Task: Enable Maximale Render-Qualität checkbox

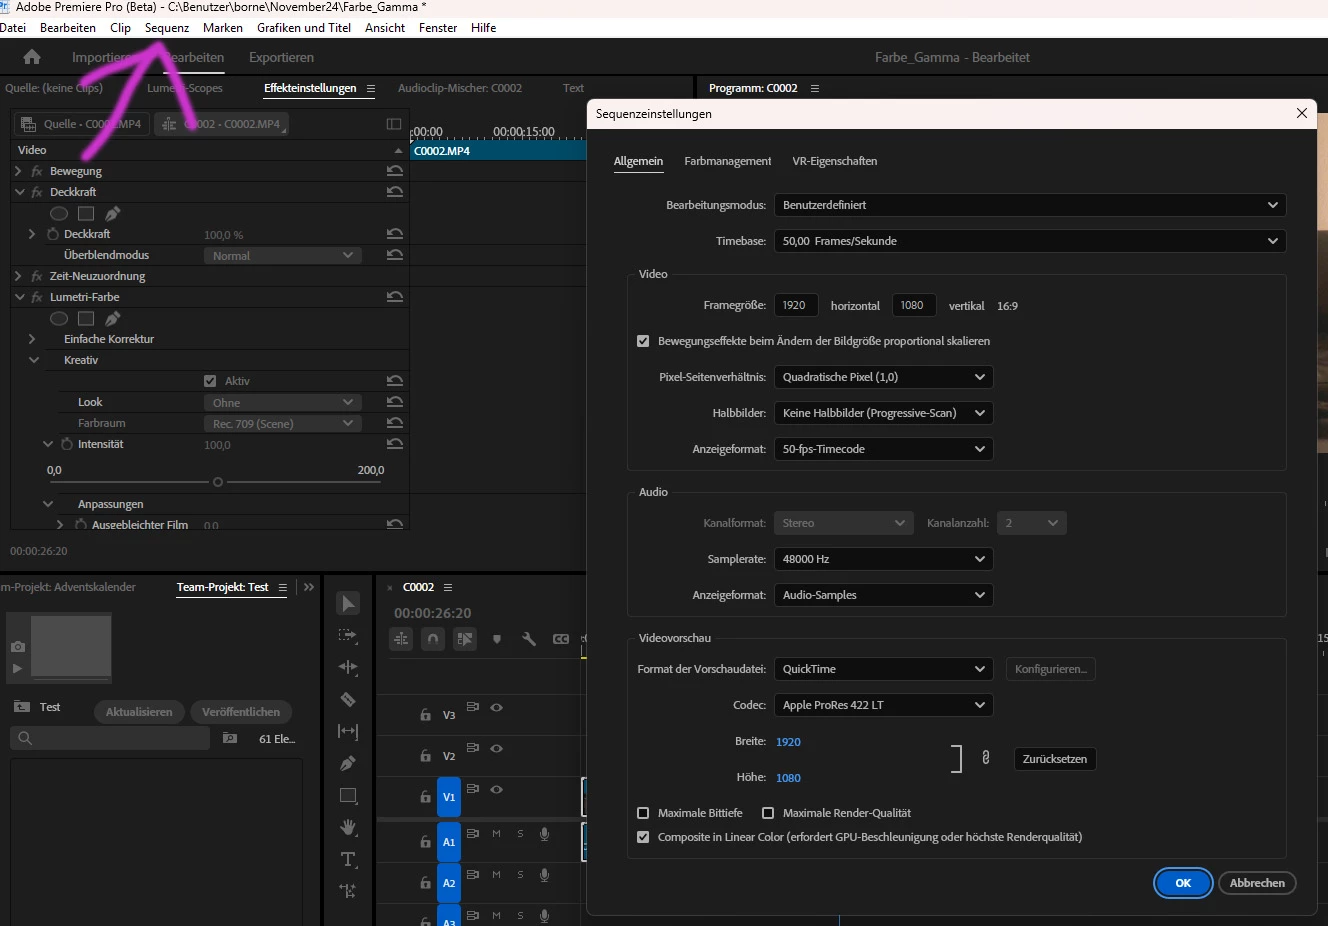Action: pos(768,813)
